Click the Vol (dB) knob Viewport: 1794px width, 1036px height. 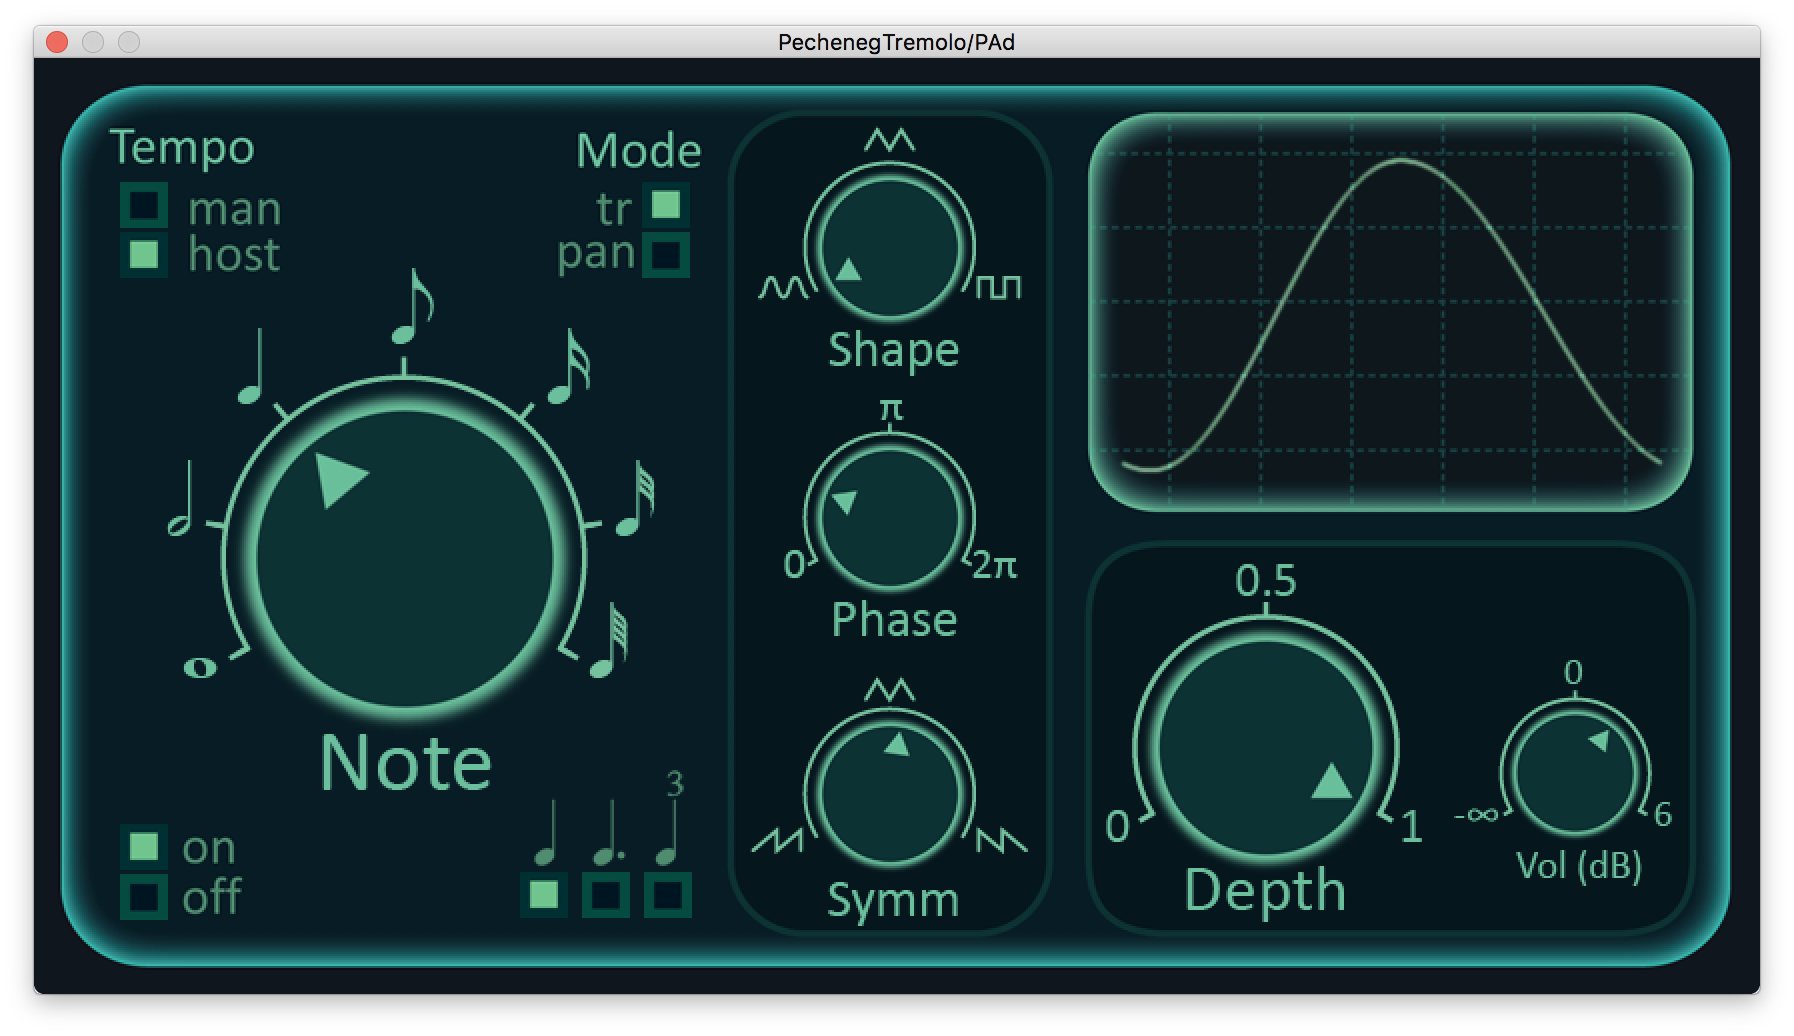[1575, 773]
